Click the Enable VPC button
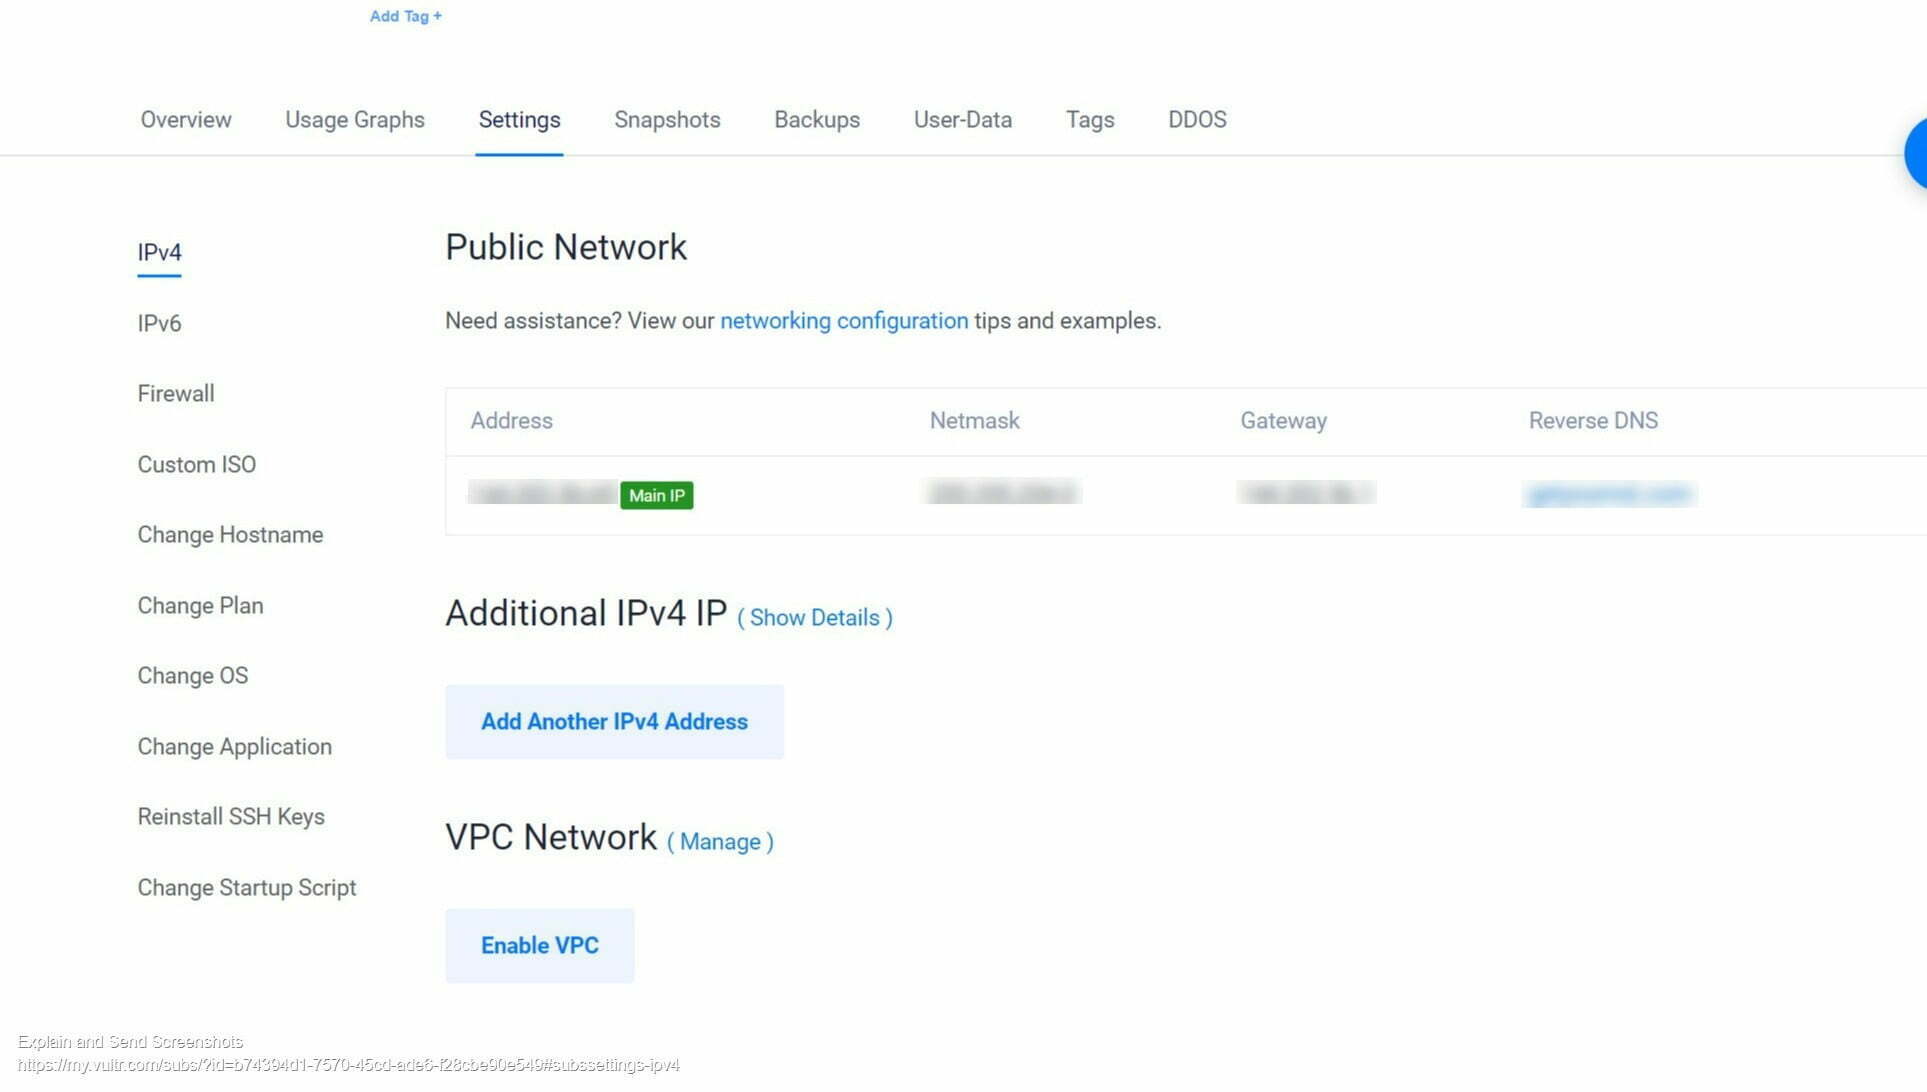 [x=539, y=945]
